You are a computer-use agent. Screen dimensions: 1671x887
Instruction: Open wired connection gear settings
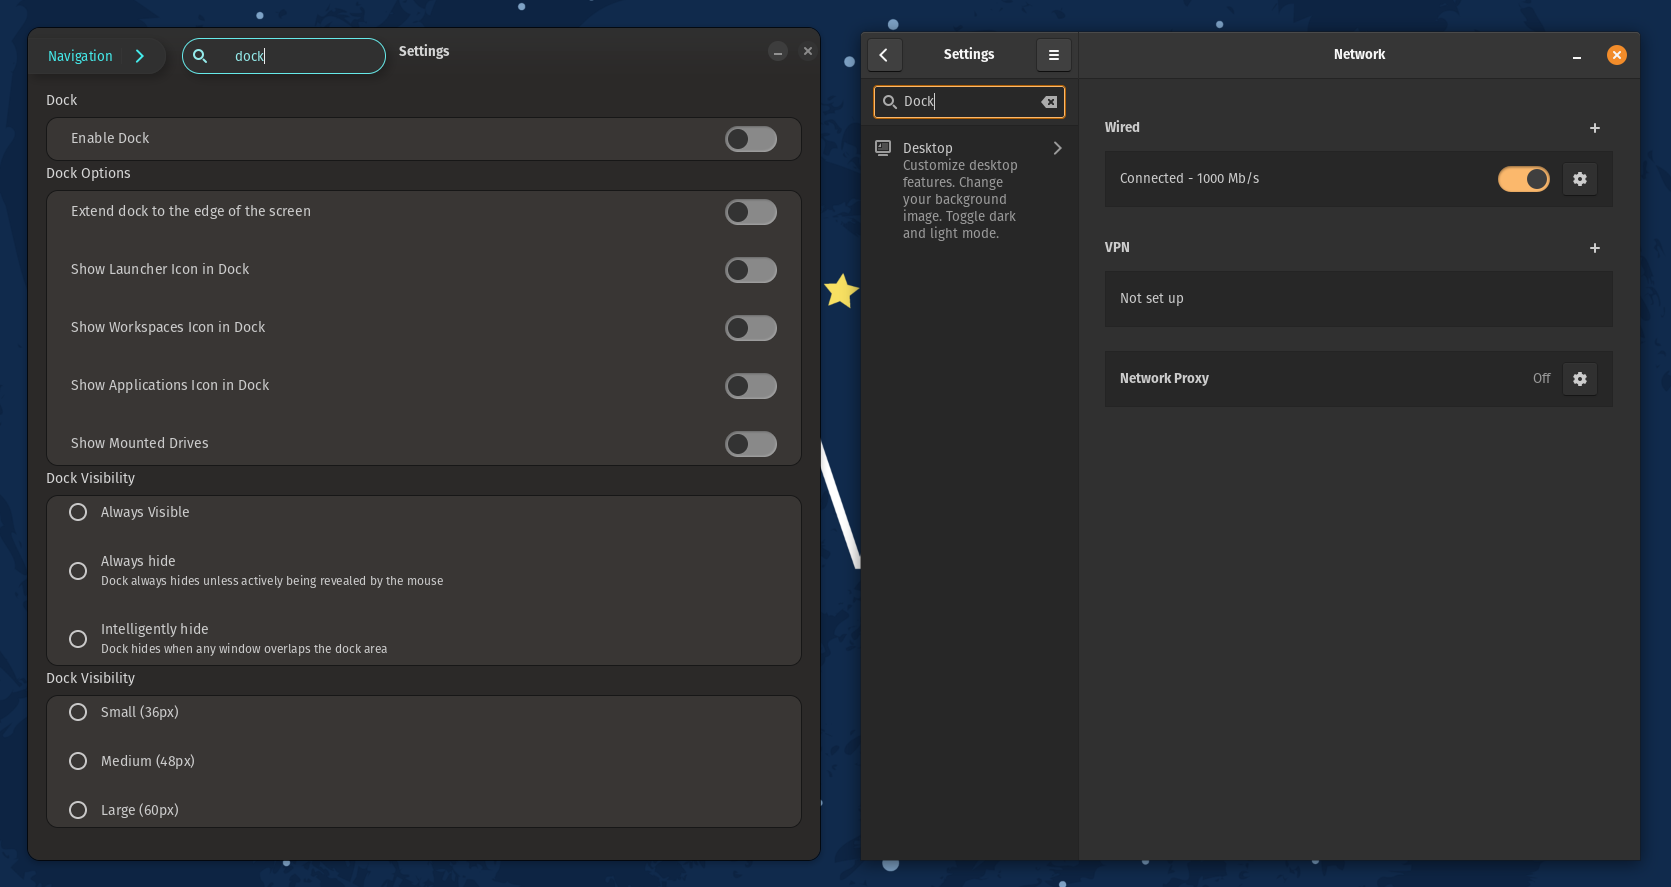coord(1579,179)
